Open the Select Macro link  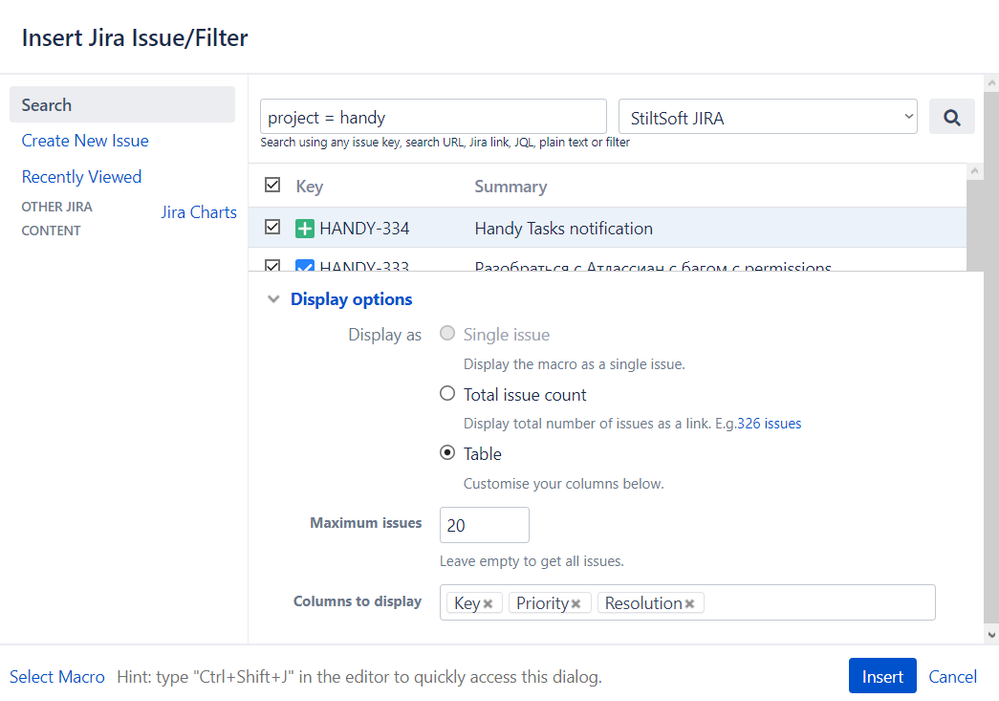(57, 677)
